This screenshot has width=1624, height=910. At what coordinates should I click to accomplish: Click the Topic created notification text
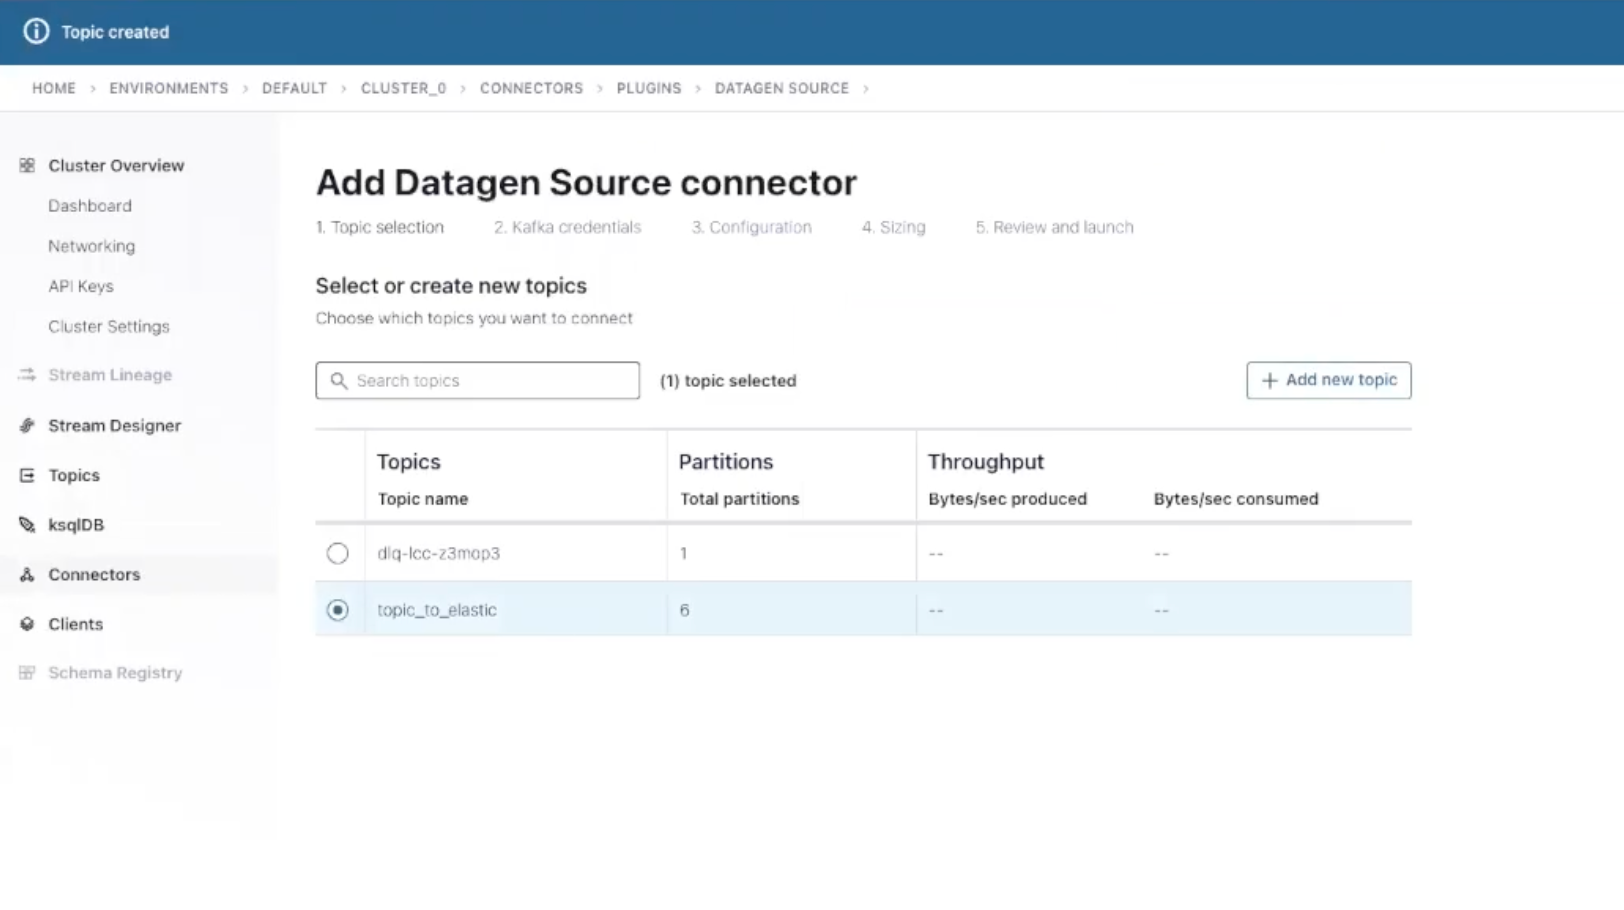click(x=115, y=32)
